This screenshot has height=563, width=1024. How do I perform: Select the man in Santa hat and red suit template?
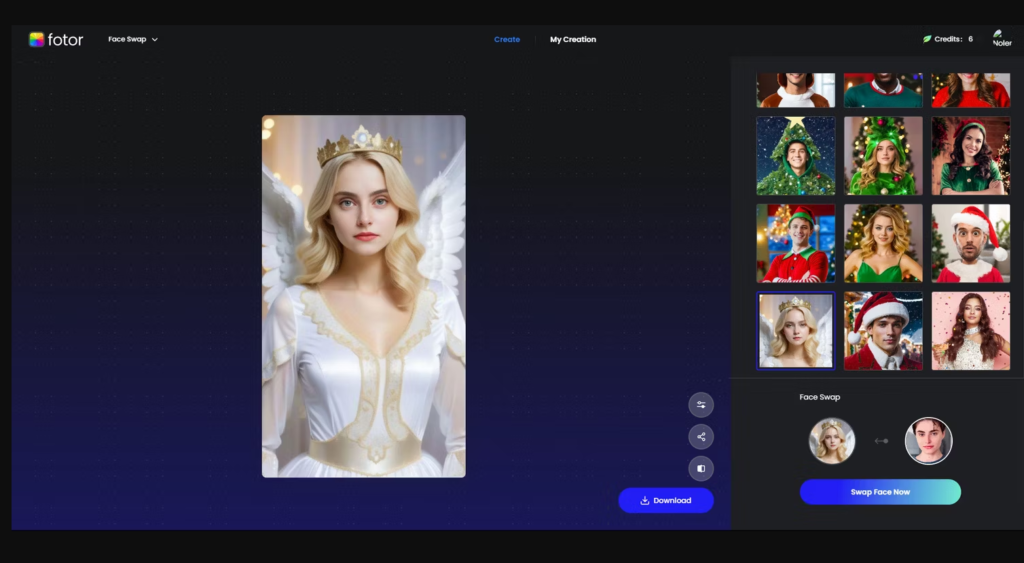pyautogui.click(x=883, y=330)
